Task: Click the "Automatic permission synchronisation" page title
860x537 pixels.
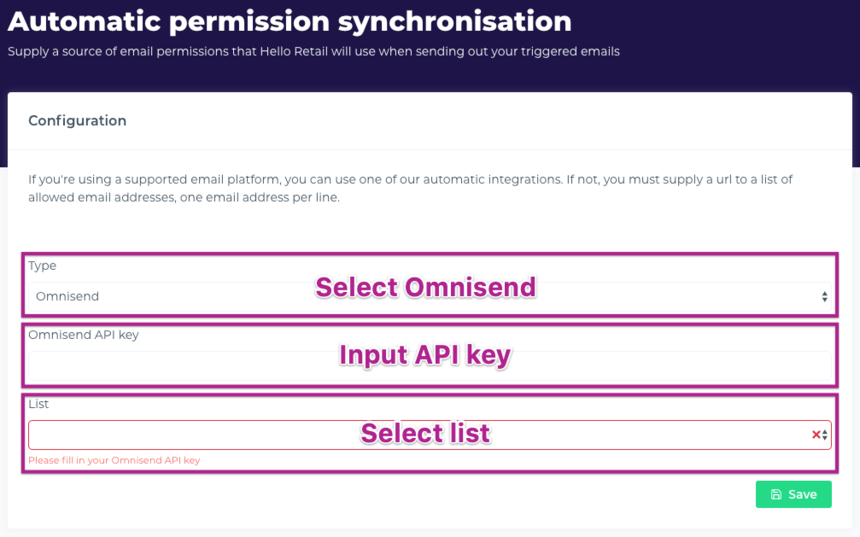Action: [x=290, y=21]
